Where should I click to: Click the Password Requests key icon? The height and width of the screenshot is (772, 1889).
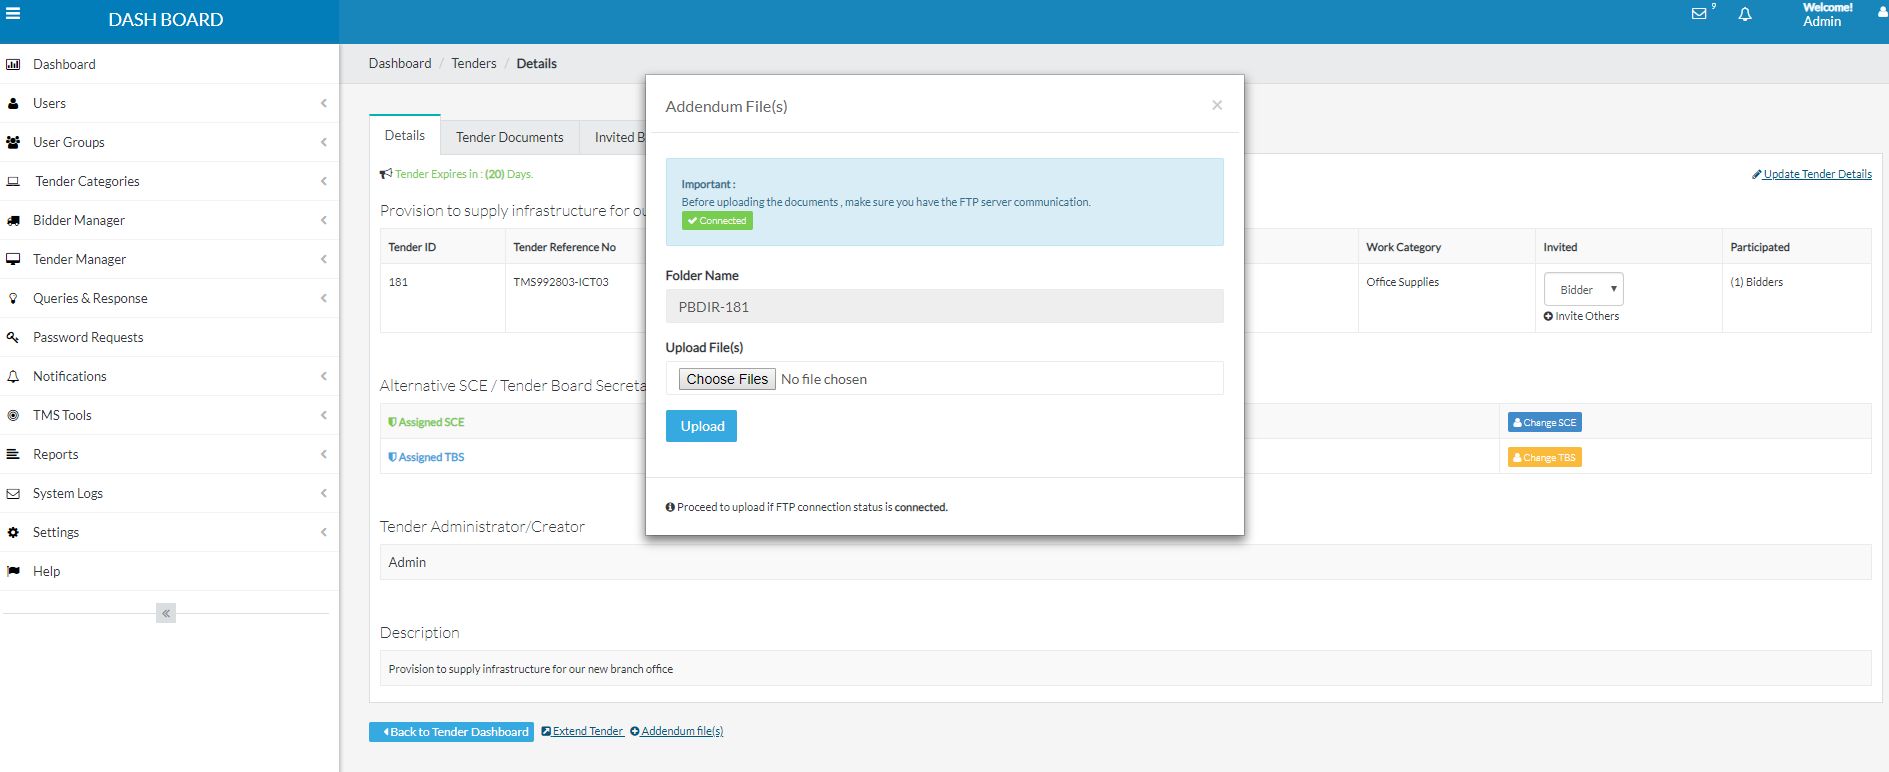(13, 337)
